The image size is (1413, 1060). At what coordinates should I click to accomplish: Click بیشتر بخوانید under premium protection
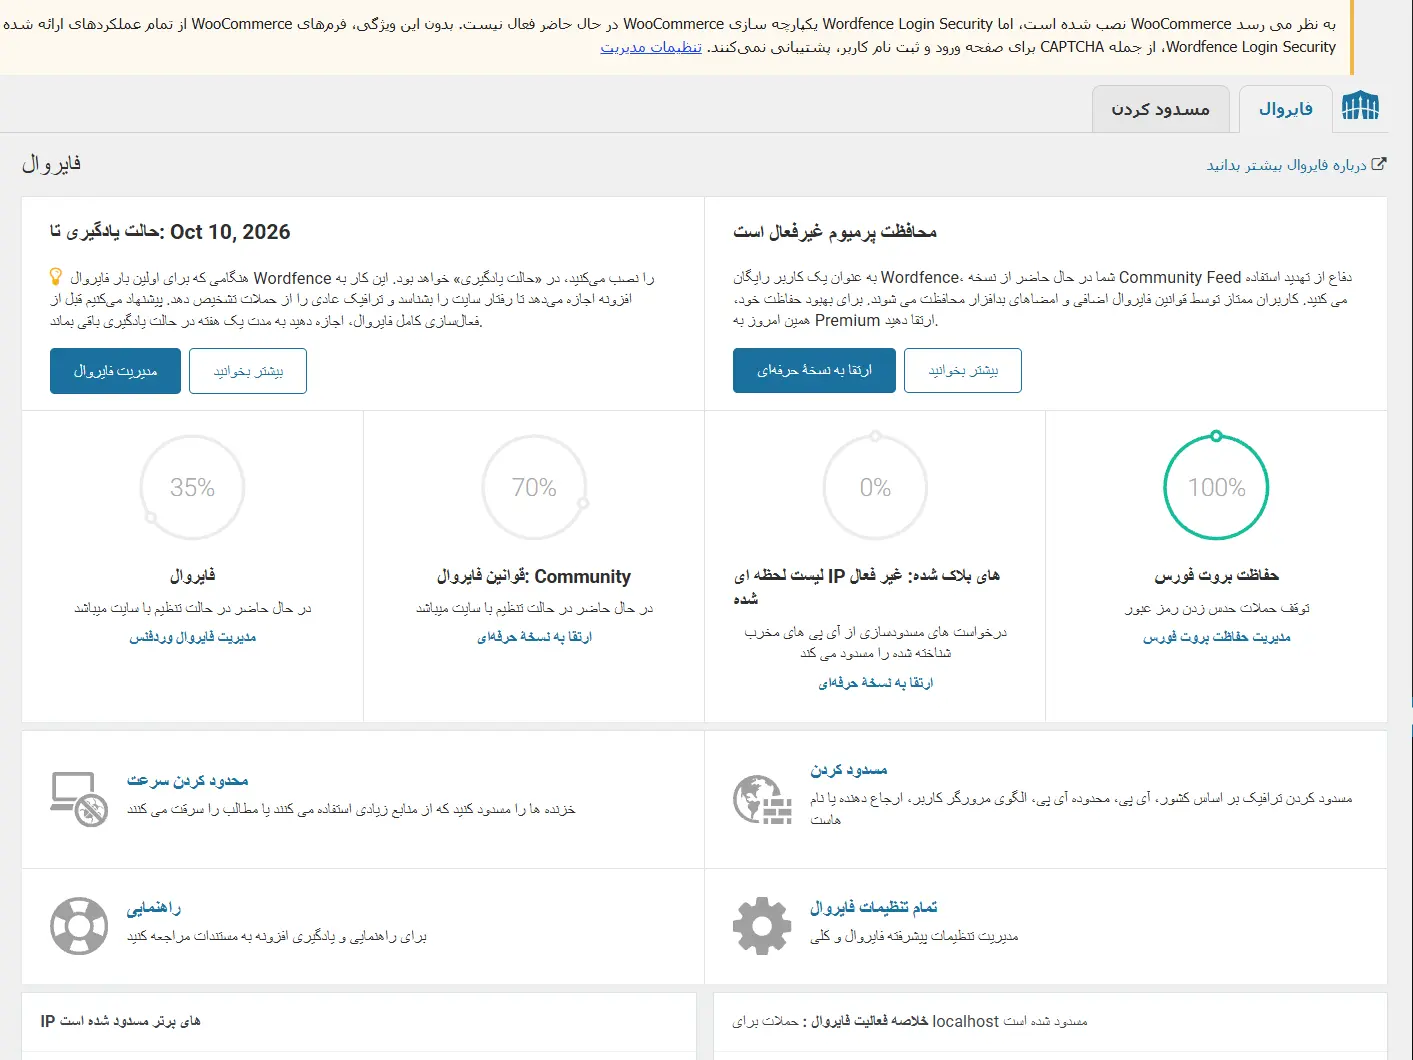(963, 370)
